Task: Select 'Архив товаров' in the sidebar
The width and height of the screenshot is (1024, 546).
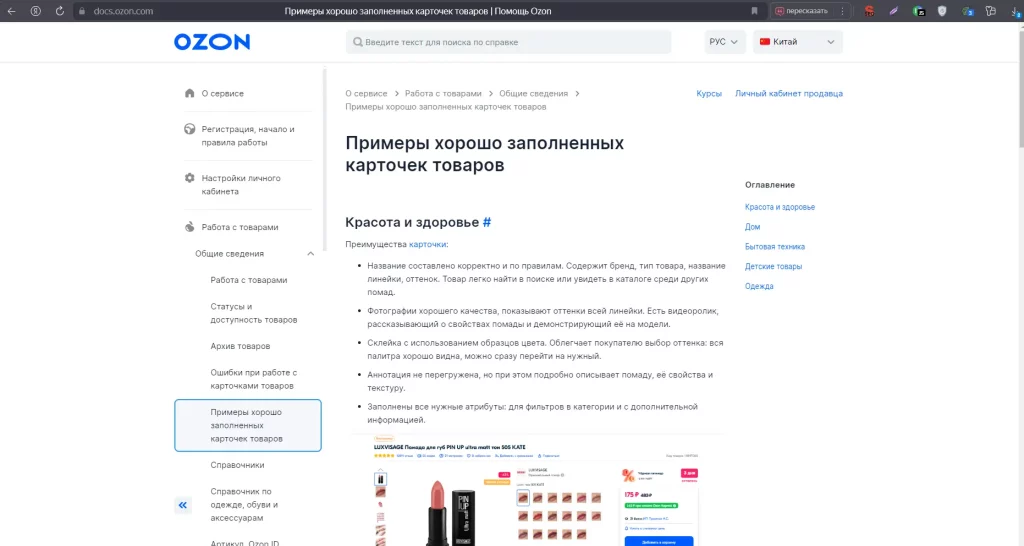Action: coord(240,346)
